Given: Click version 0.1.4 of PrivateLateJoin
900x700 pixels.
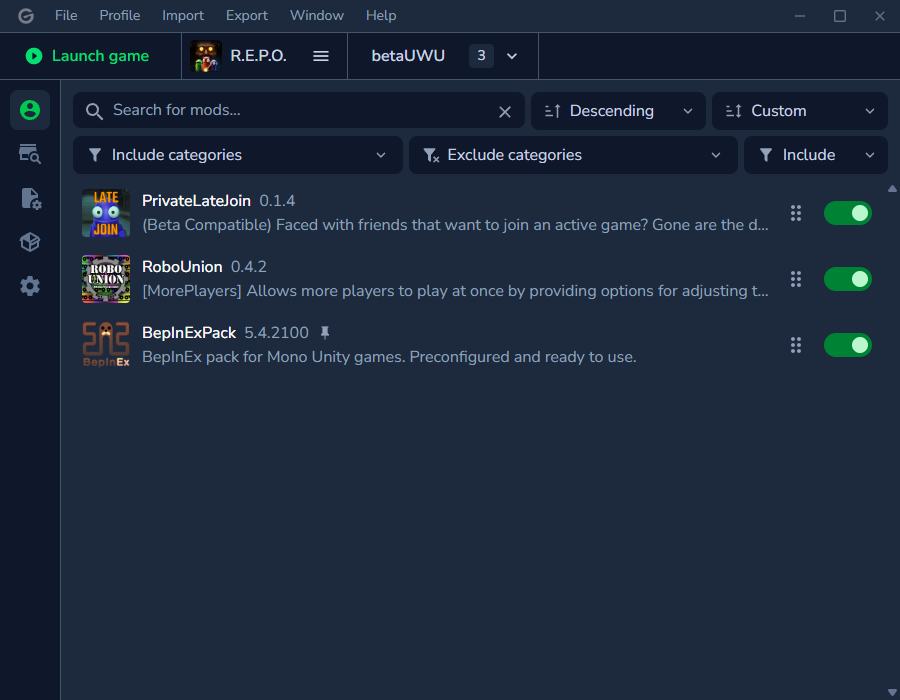Looking at the screenshot, I should point(277,201).
